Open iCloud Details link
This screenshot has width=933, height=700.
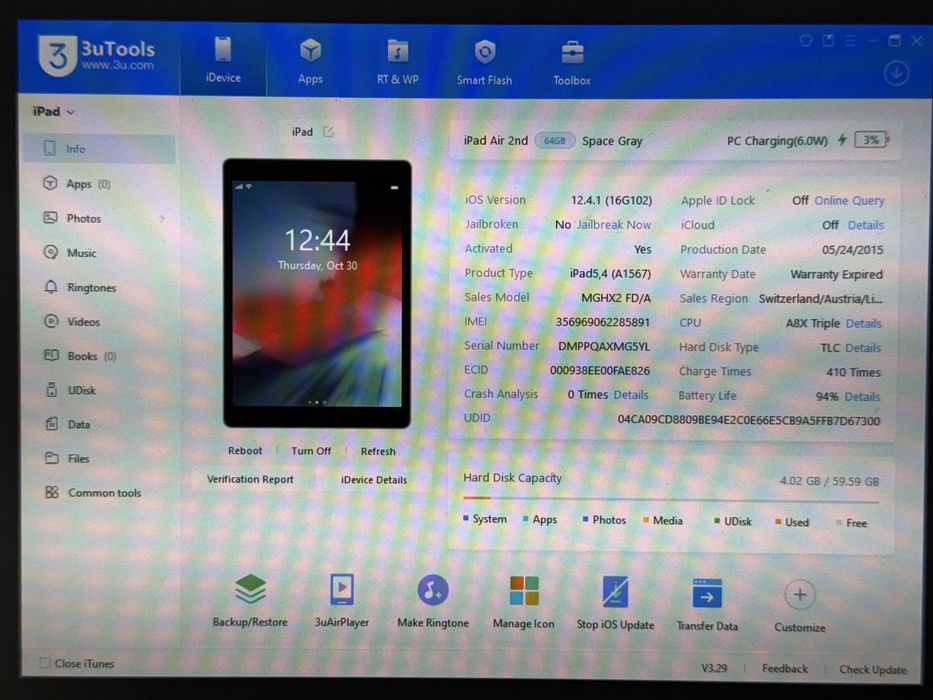coord(866,225)
